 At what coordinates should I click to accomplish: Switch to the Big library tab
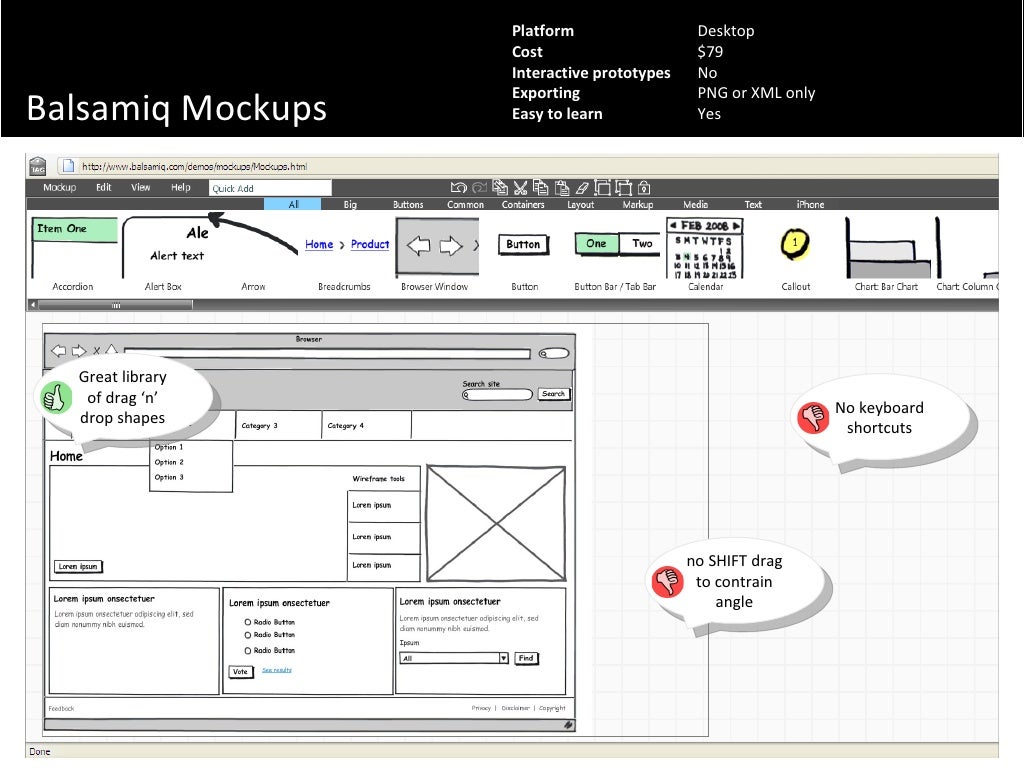[x=350, y=204]
